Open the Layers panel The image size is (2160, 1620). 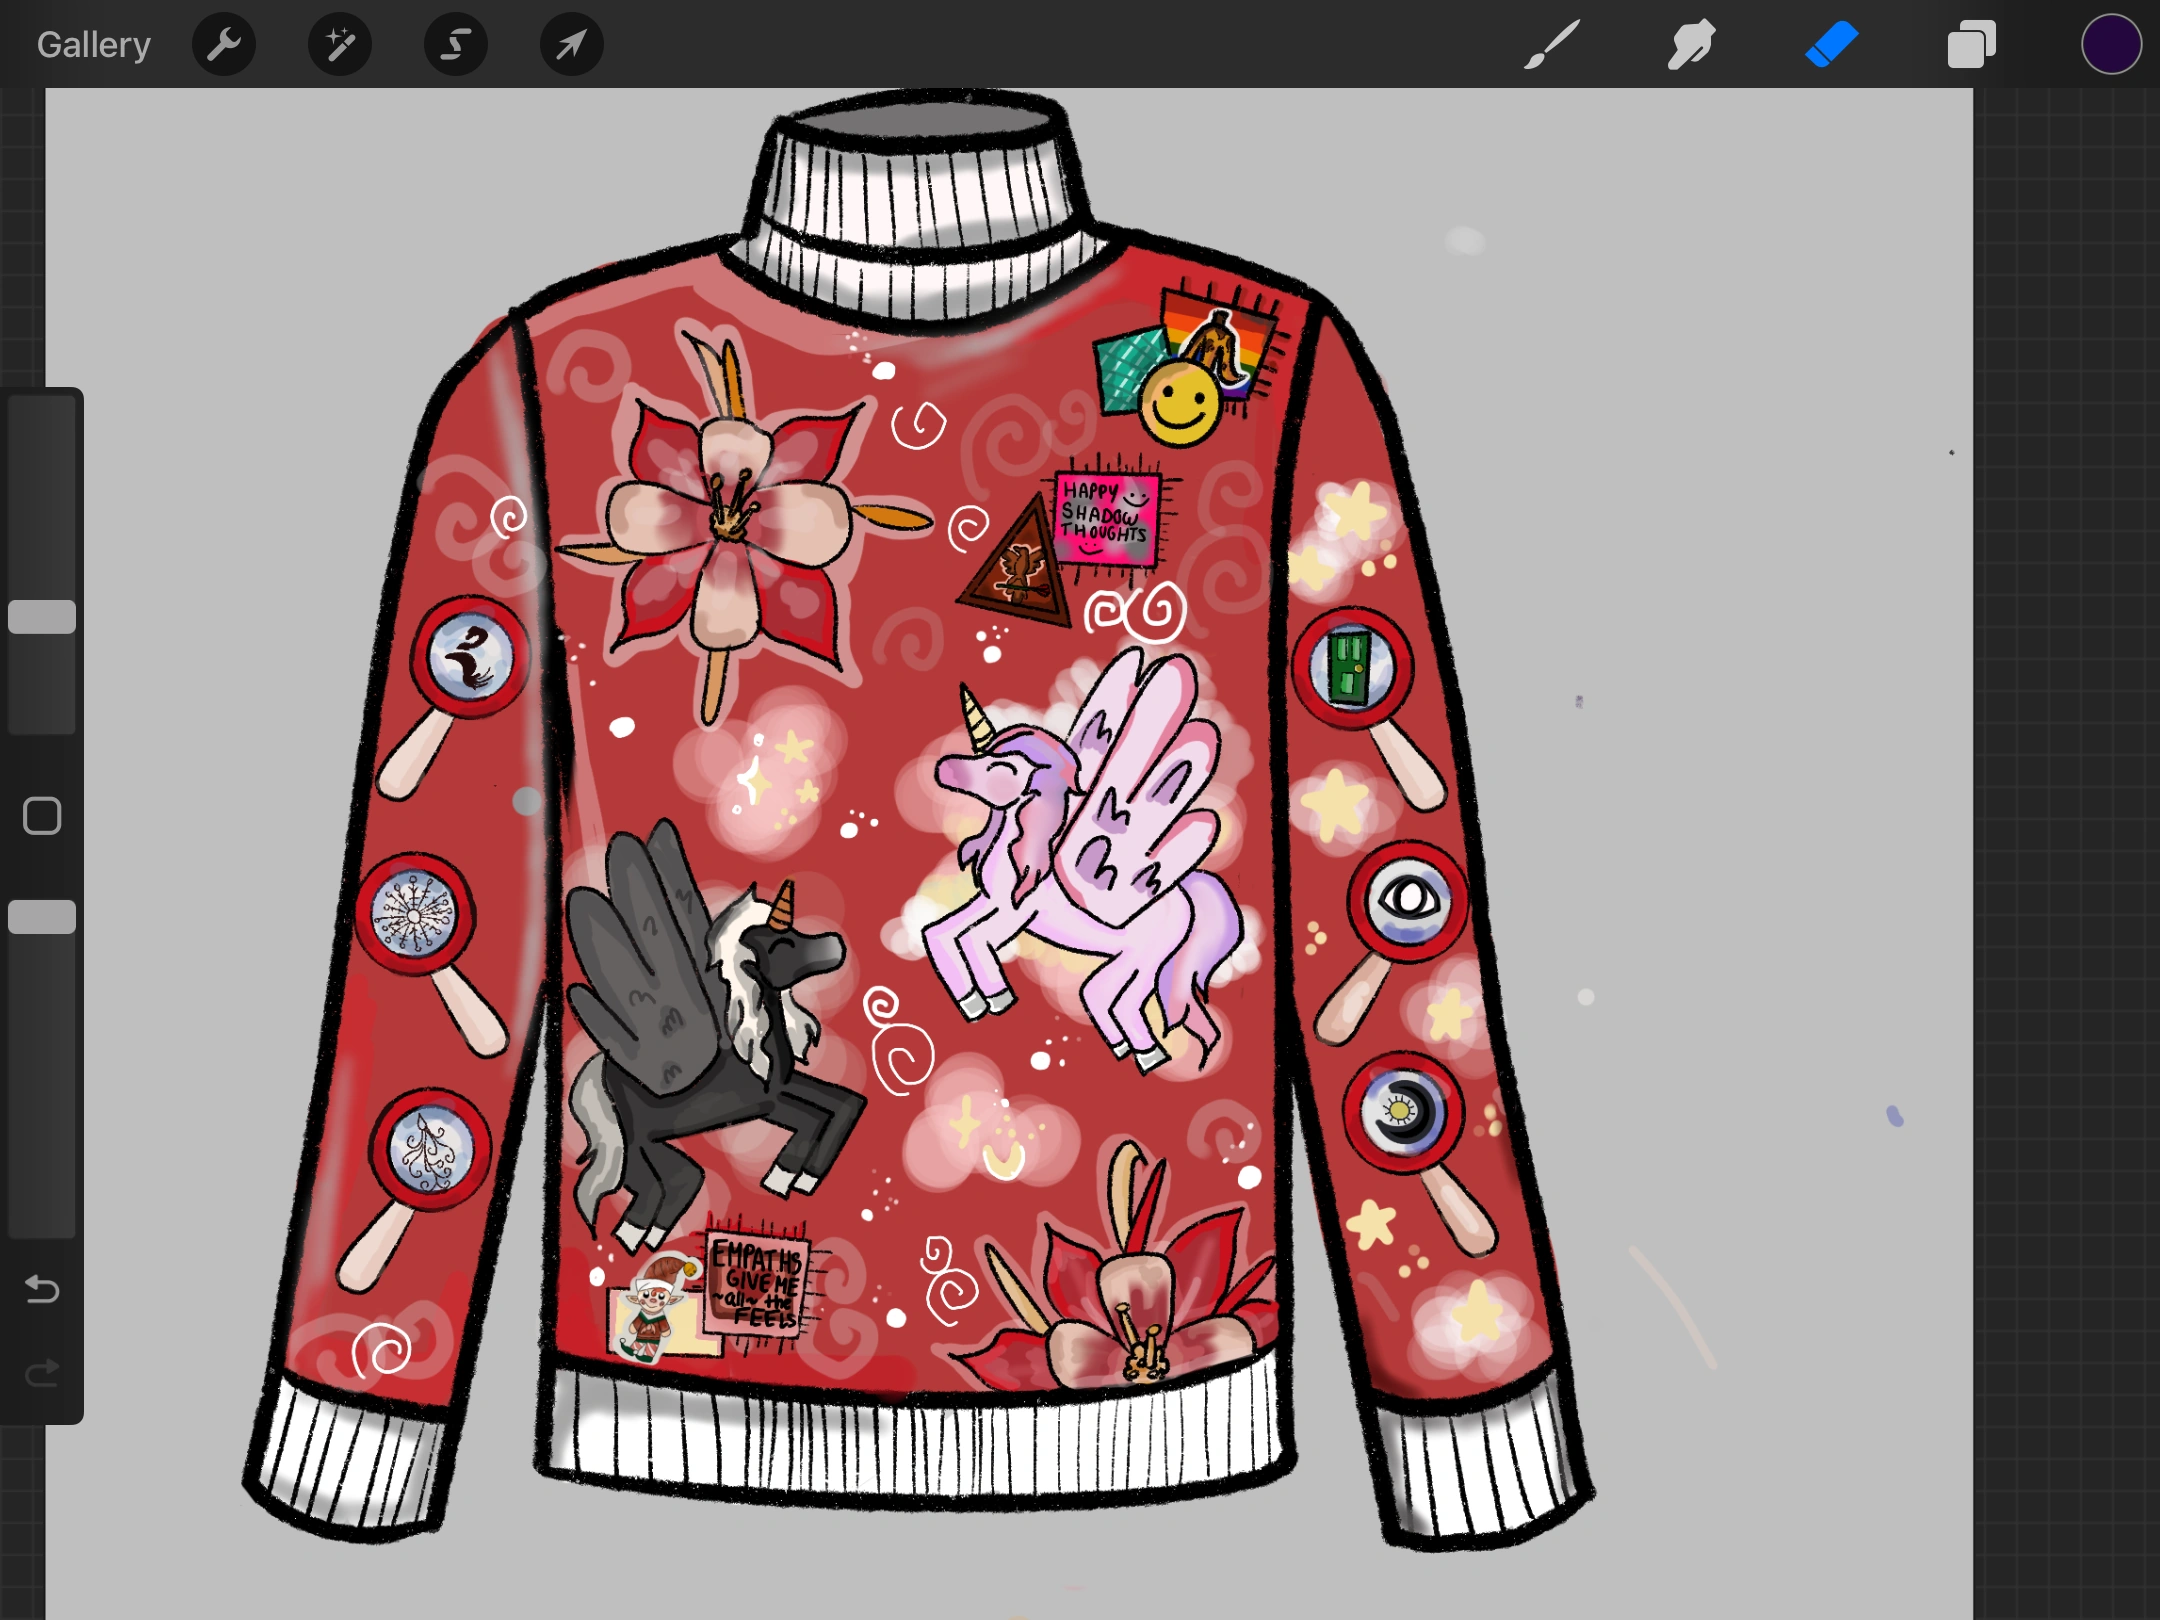pos(1969,44)
